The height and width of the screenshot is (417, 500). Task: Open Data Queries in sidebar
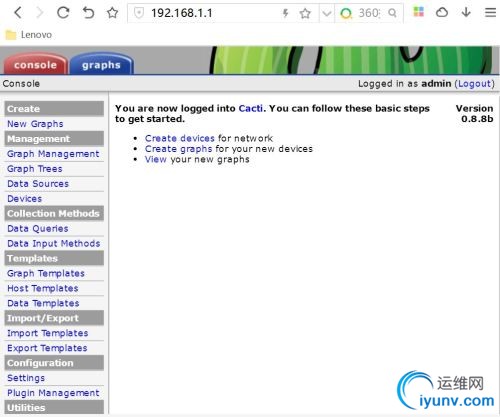(x=38, y=228)
